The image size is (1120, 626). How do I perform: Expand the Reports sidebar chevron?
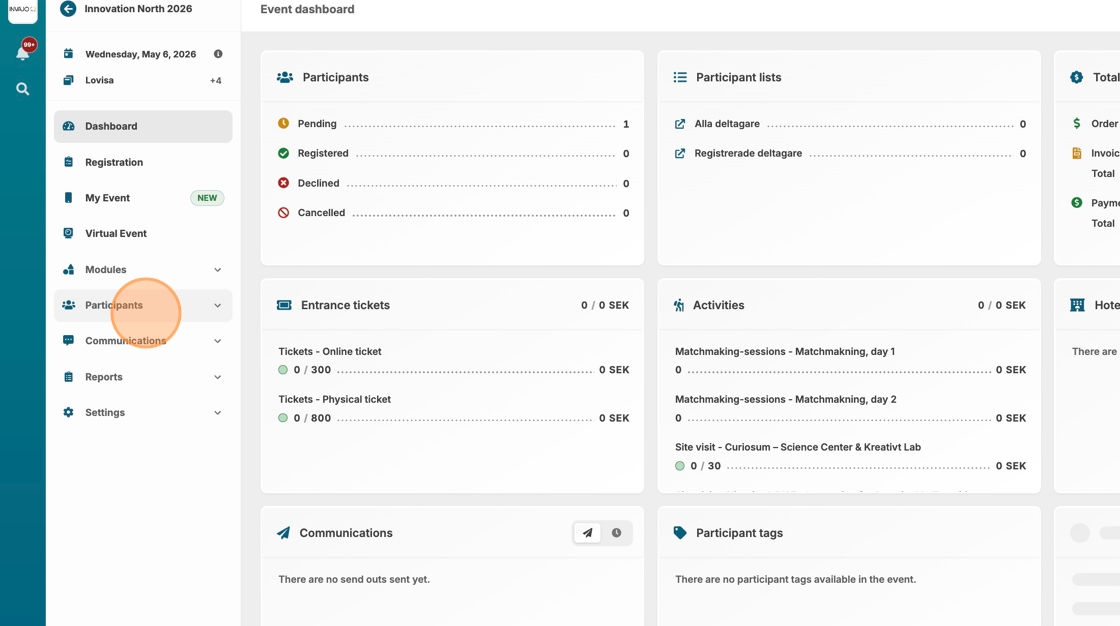pyautogui.click(x=217, y=377)
